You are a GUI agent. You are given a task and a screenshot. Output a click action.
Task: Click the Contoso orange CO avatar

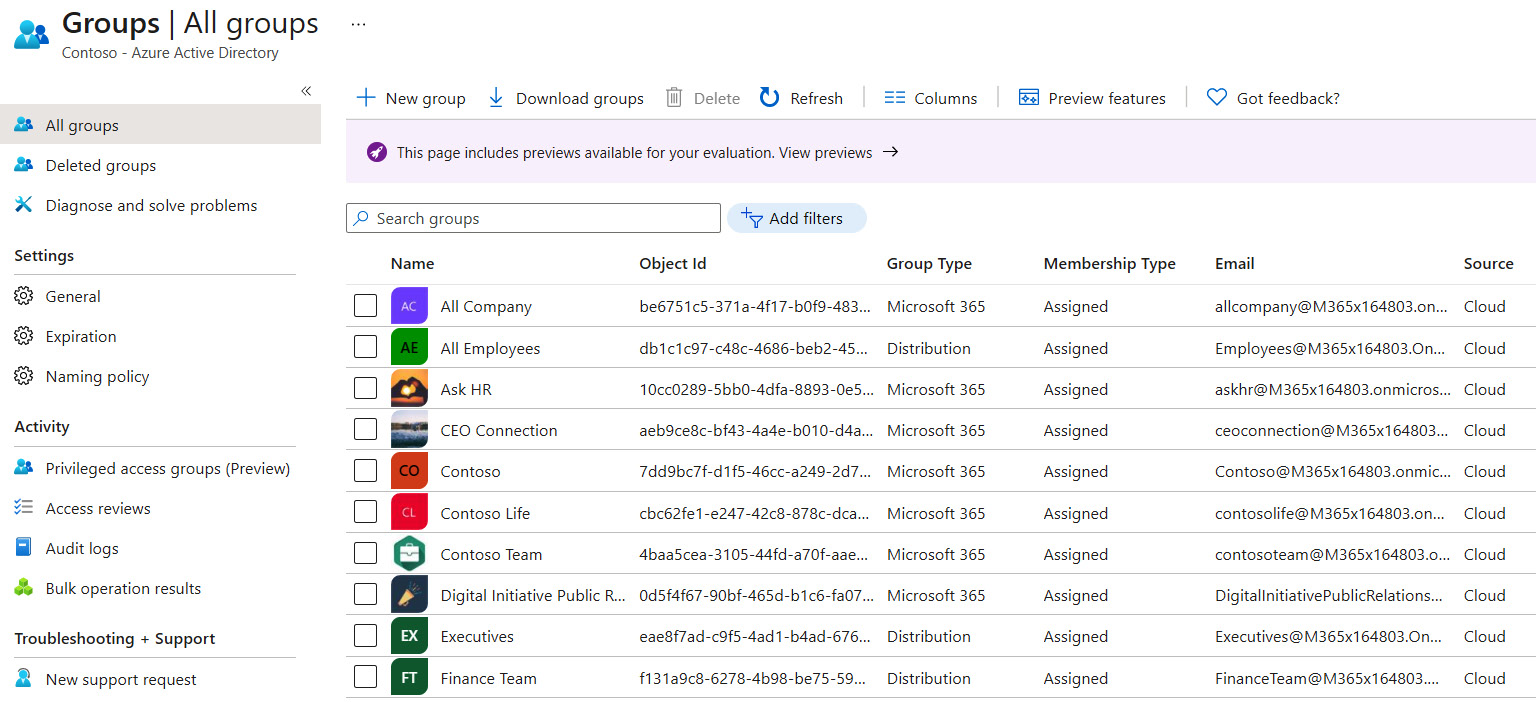coord(409,471)
